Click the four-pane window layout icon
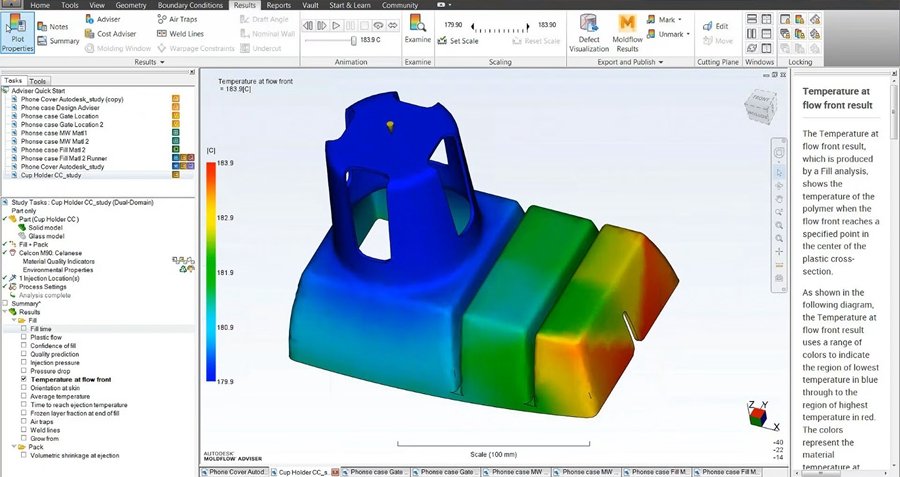 click(x=766, y=19)
